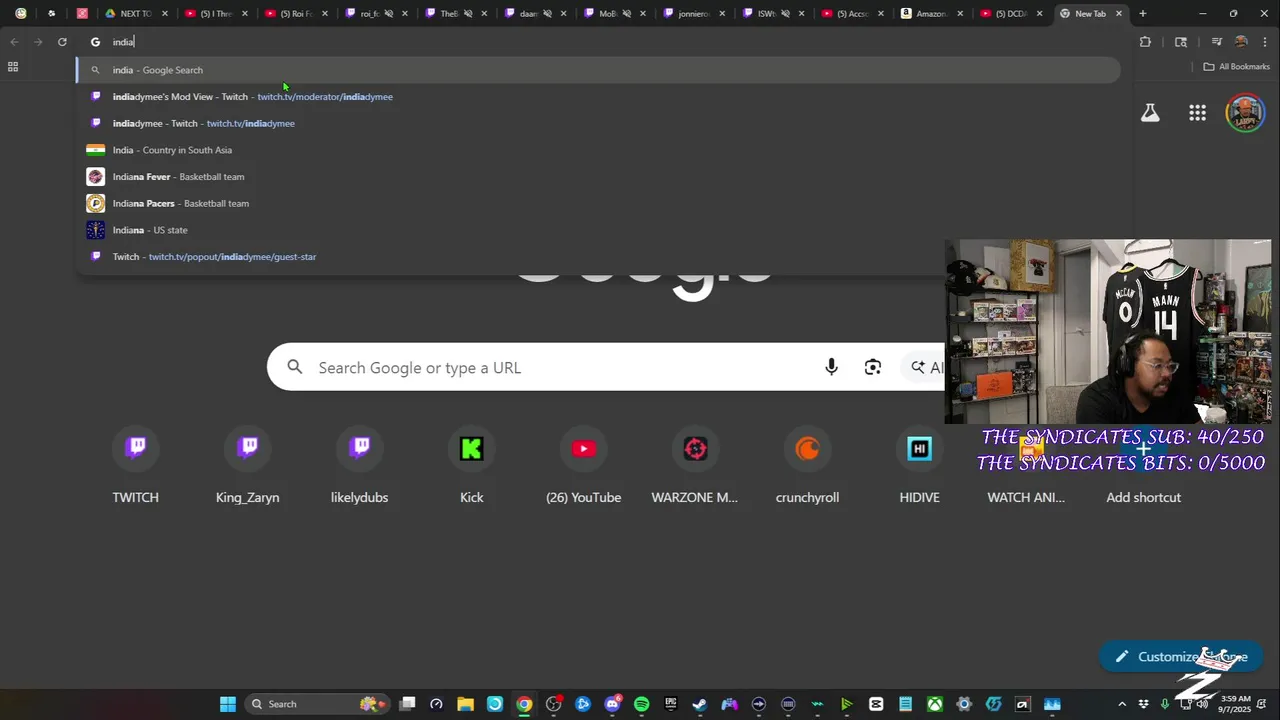Open the TWITCH shortcut tile
Viewport: 1280px width, 720px height.
[136, 467]
